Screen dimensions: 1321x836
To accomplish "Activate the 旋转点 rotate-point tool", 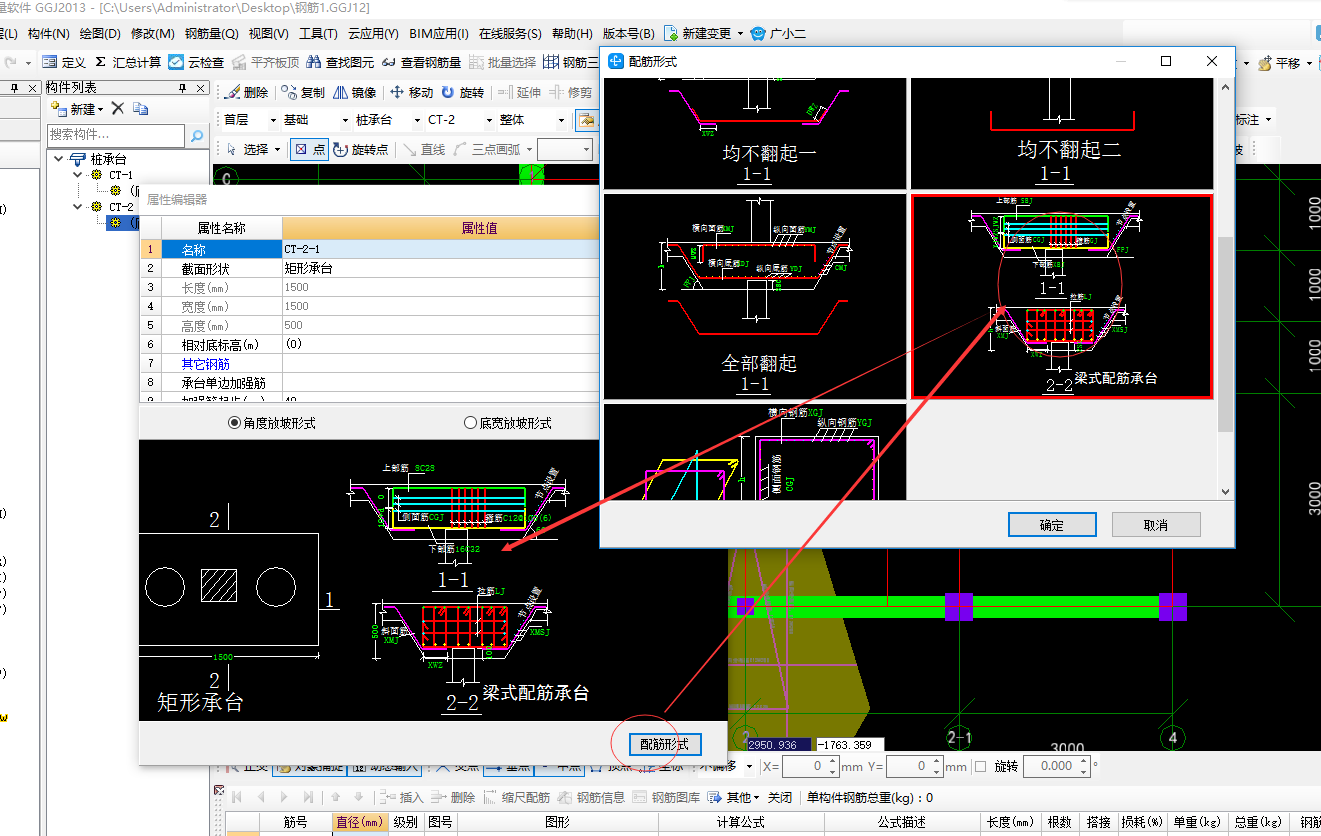I will click(x=361, y=149).
